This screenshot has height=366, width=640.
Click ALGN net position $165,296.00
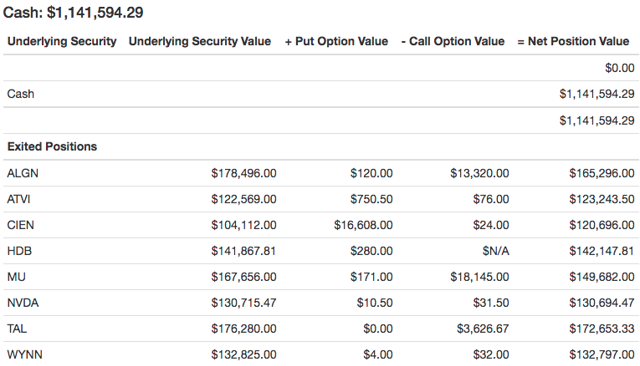pos(602,173)
